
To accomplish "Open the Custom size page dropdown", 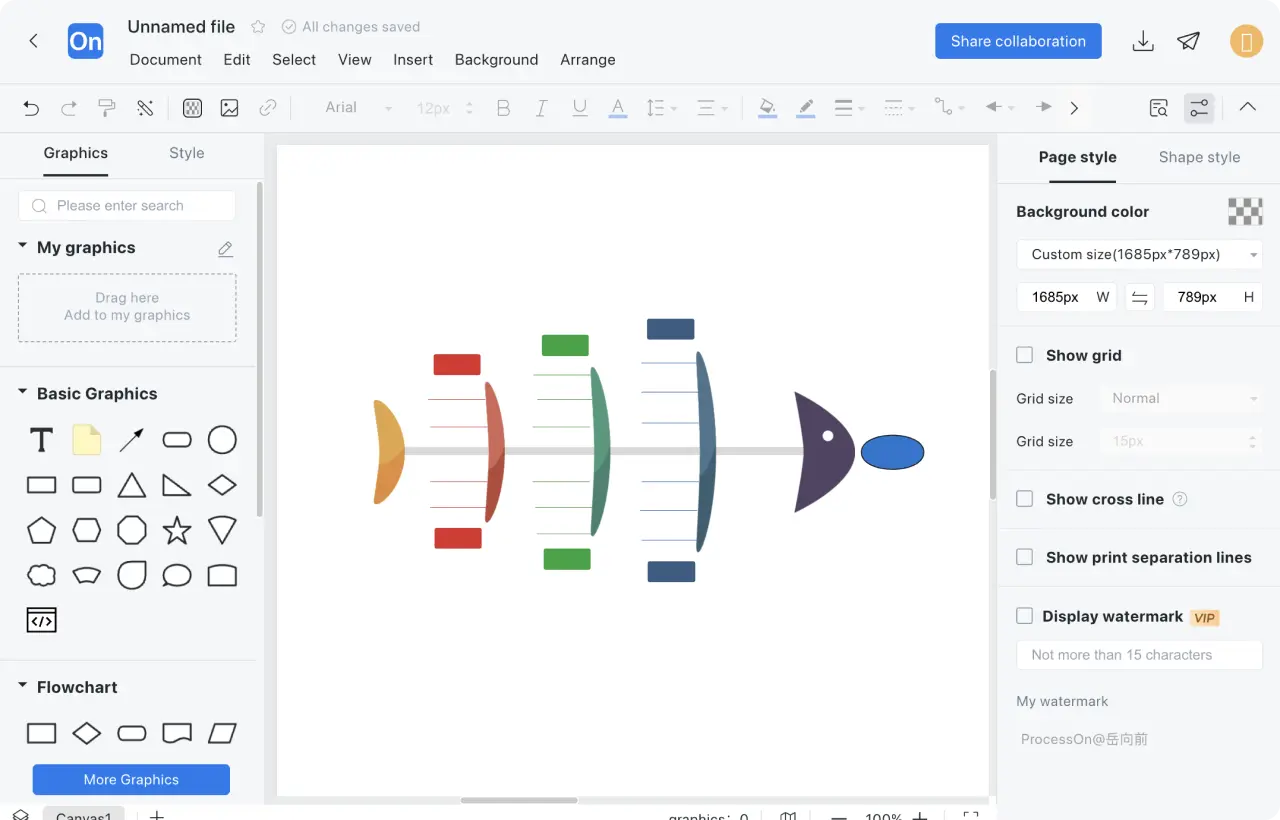I will (1139, 254).
